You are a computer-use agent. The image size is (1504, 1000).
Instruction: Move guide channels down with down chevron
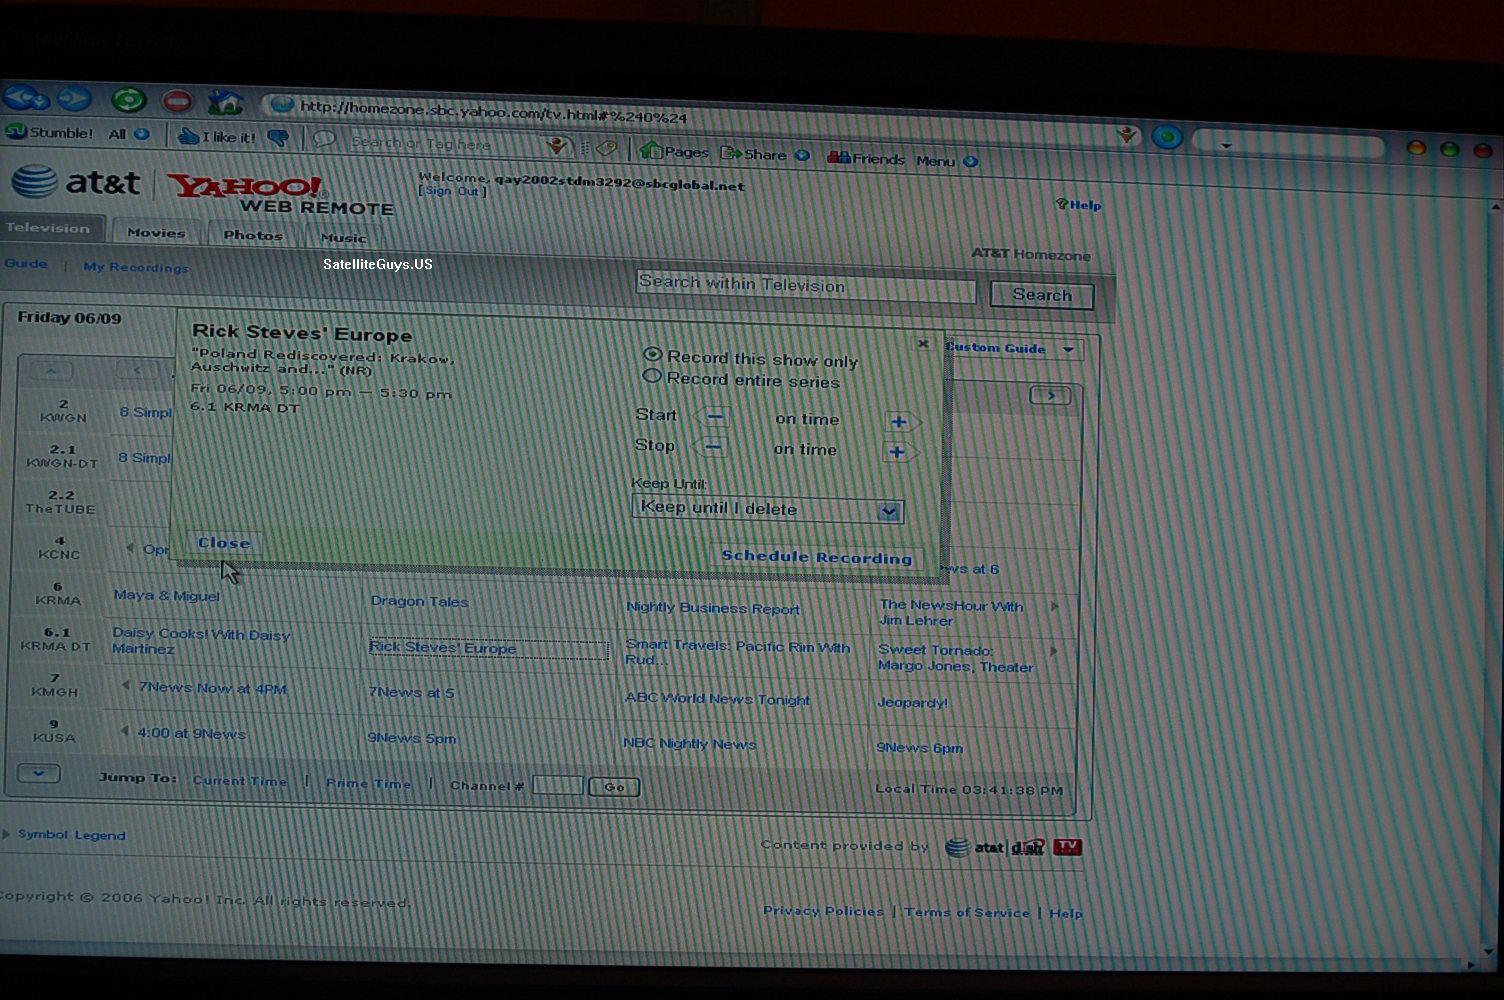click(39, 773)
